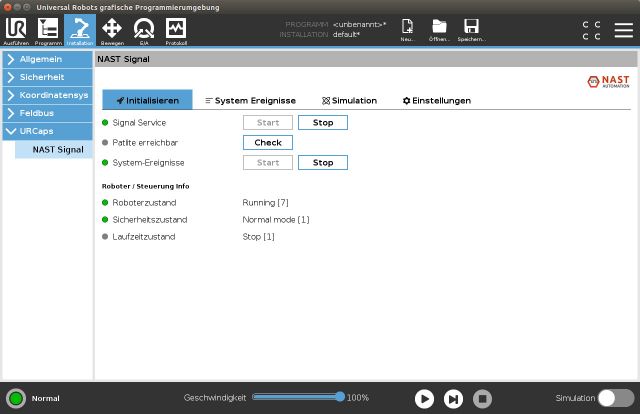Create a new program with Neu icon
The image size is (640, 414).
[408, 30]
